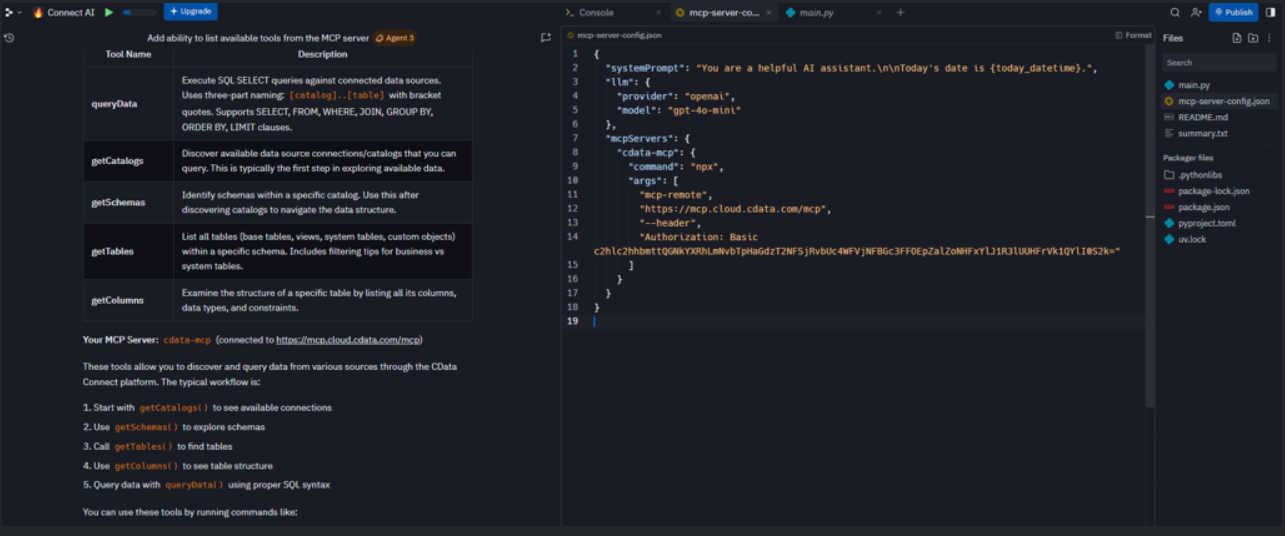Create a new file using the Files icon

tap(1237, 38)
